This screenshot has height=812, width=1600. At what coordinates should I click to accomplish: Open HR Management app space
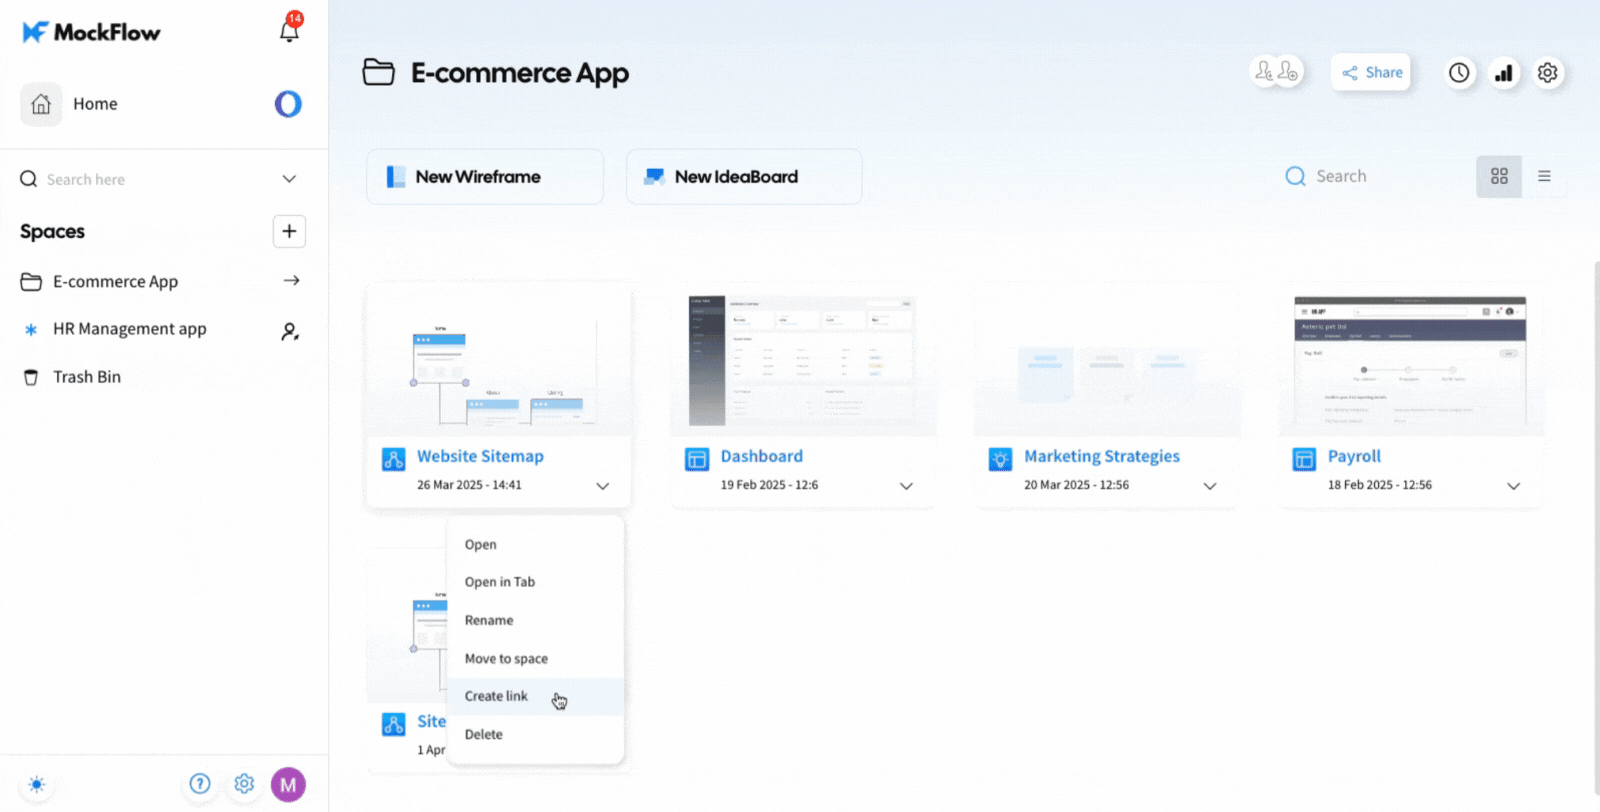[x=129, y=329]
